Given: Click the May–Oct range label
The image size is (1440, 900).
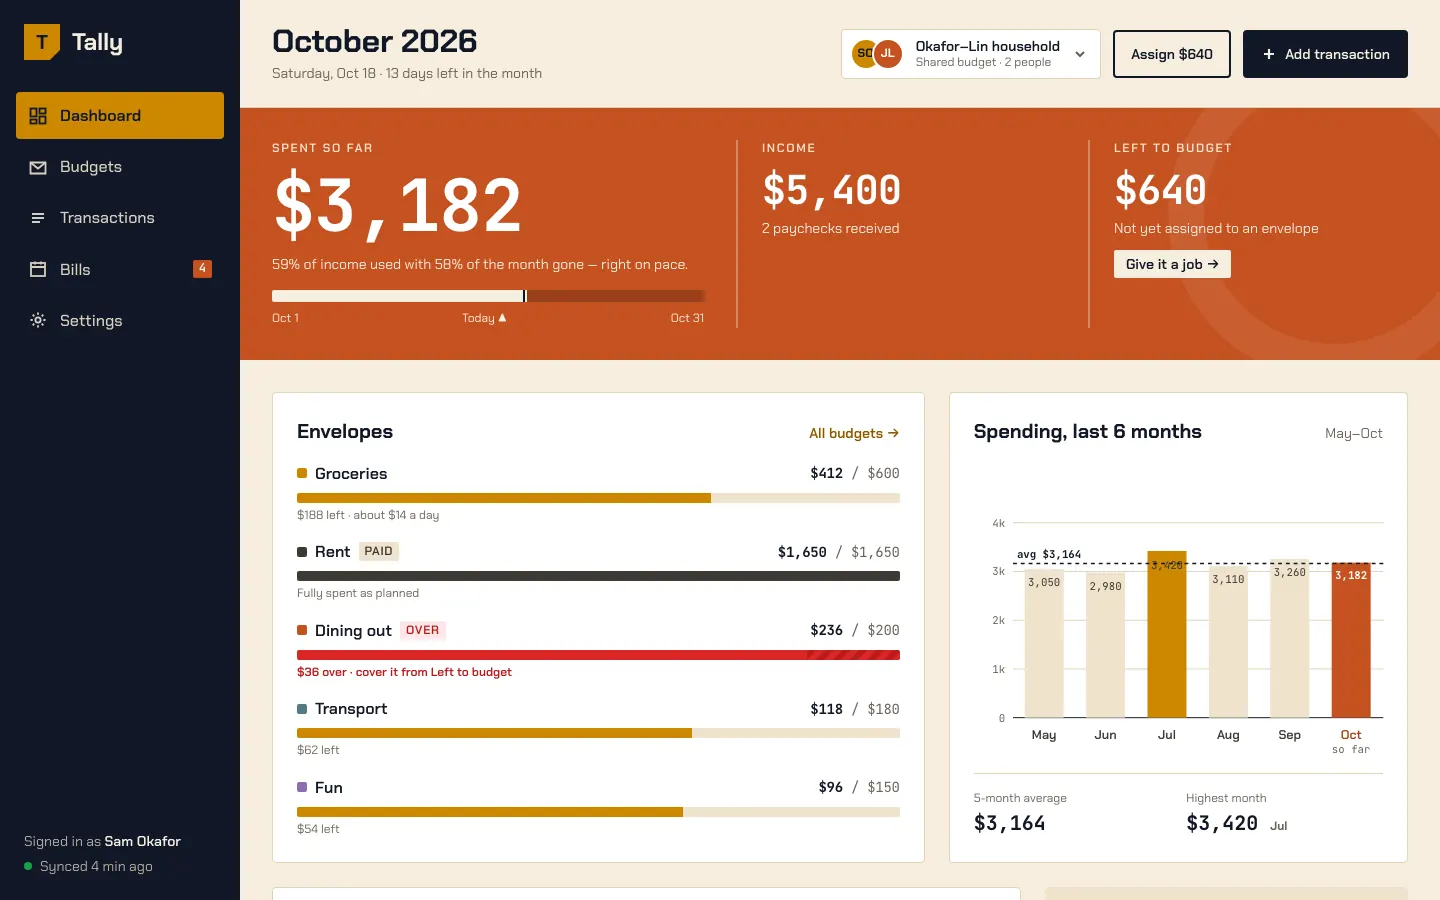Looking at the screenshot, I should (x=1354, y=433).
